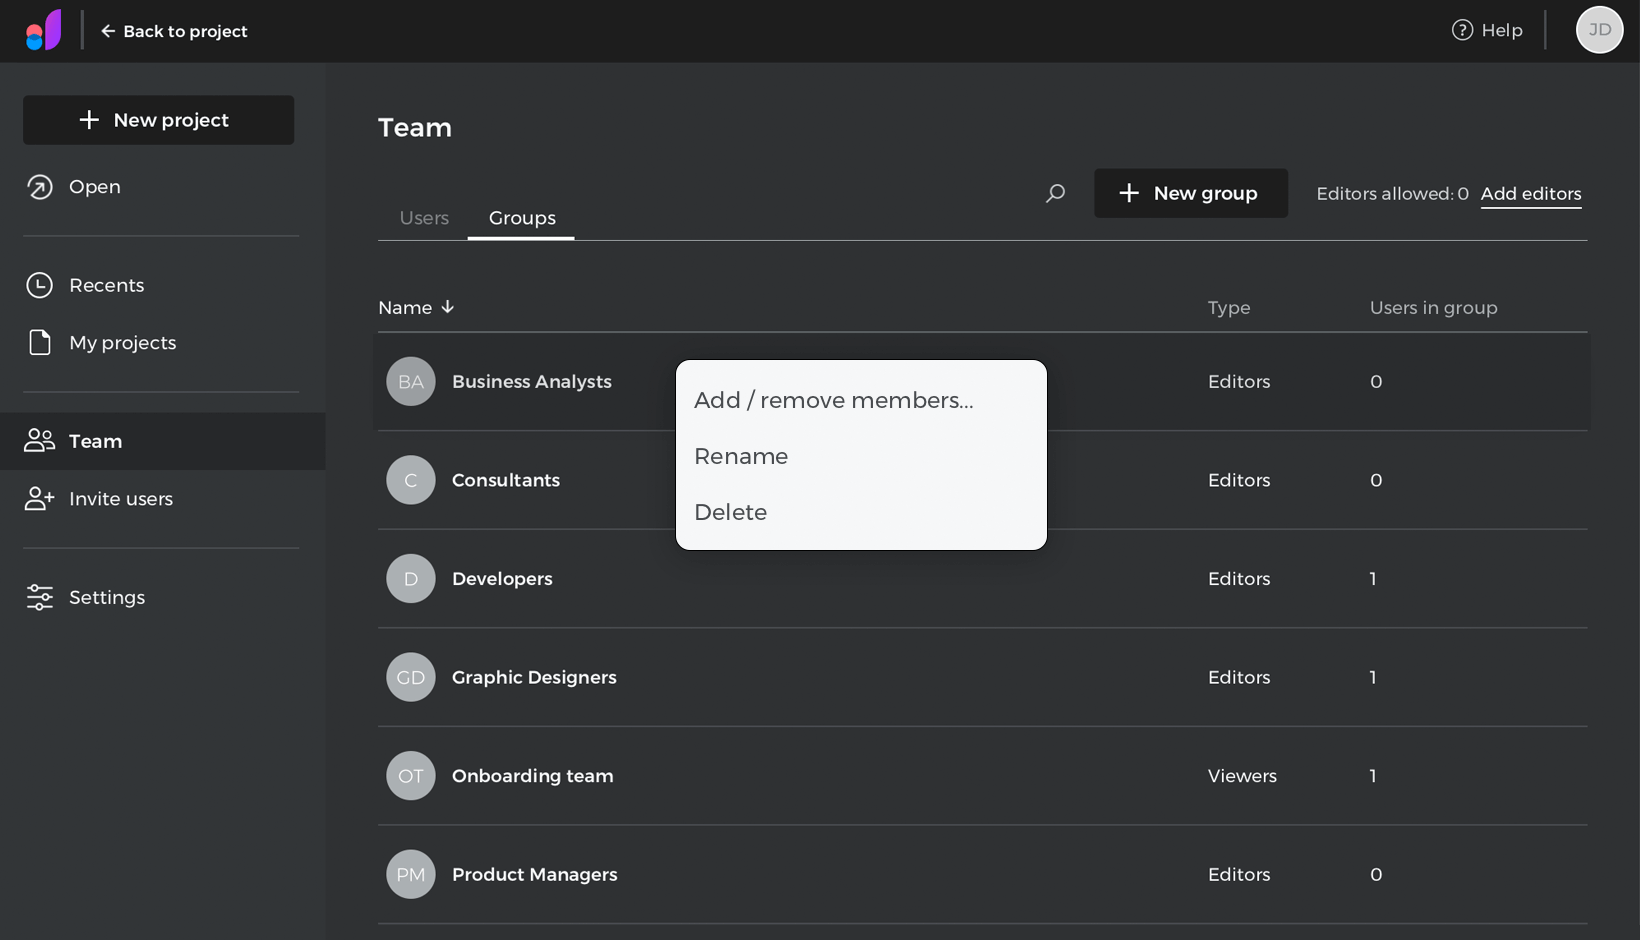The height and width of the screenshot is (940, 1640).
Task: Select the Graphic Designers group name
Action: point(534,677)
